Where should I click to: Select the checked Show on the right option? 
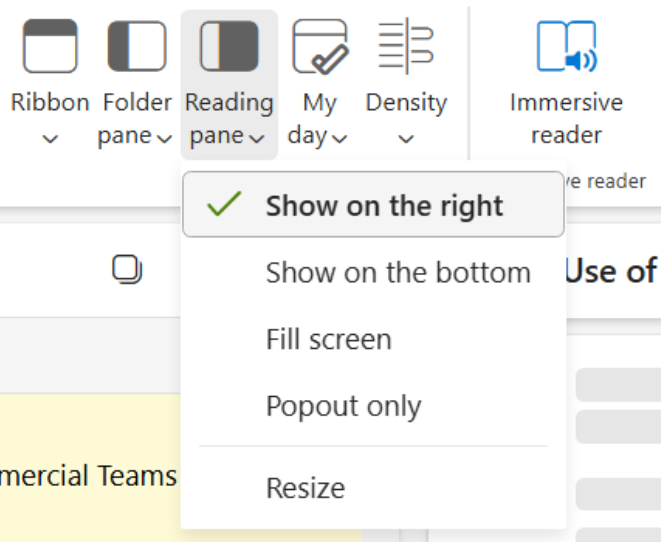(373, 204)
